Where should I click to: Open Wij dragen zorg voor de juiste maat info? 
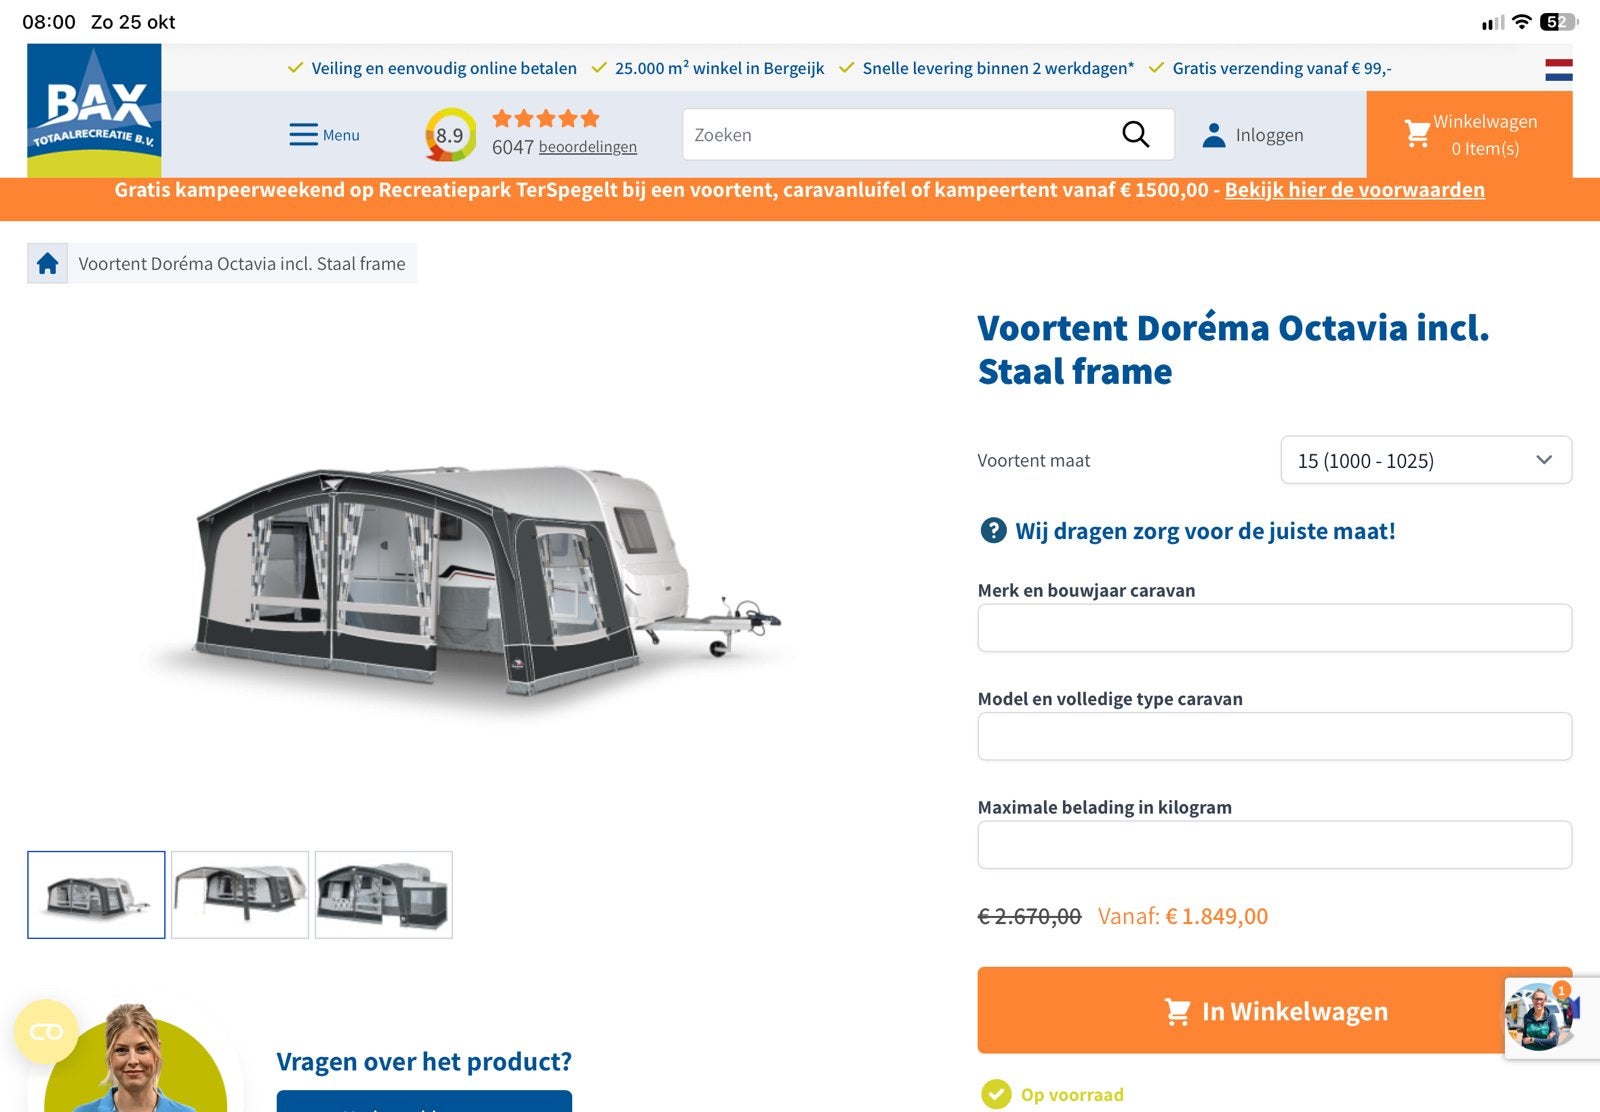click(1205, 531)
